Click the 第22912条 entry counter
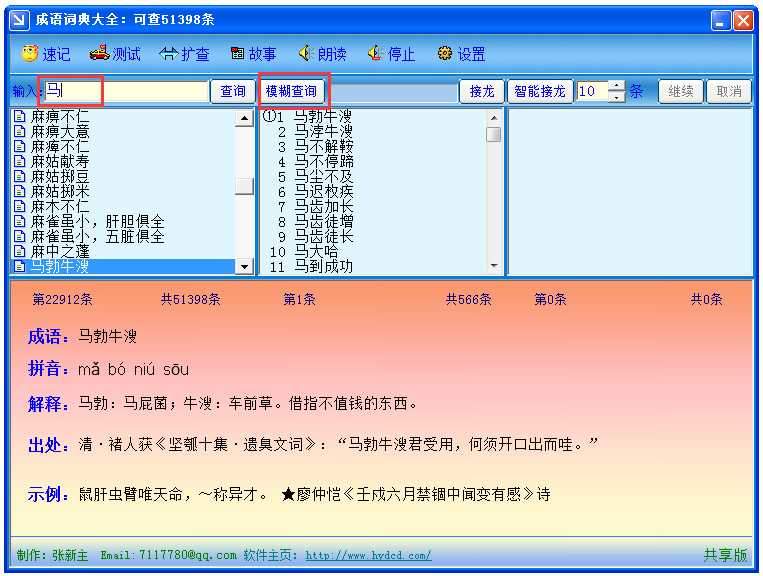This screenshot has height=576, width=763. tap(62, 299)
